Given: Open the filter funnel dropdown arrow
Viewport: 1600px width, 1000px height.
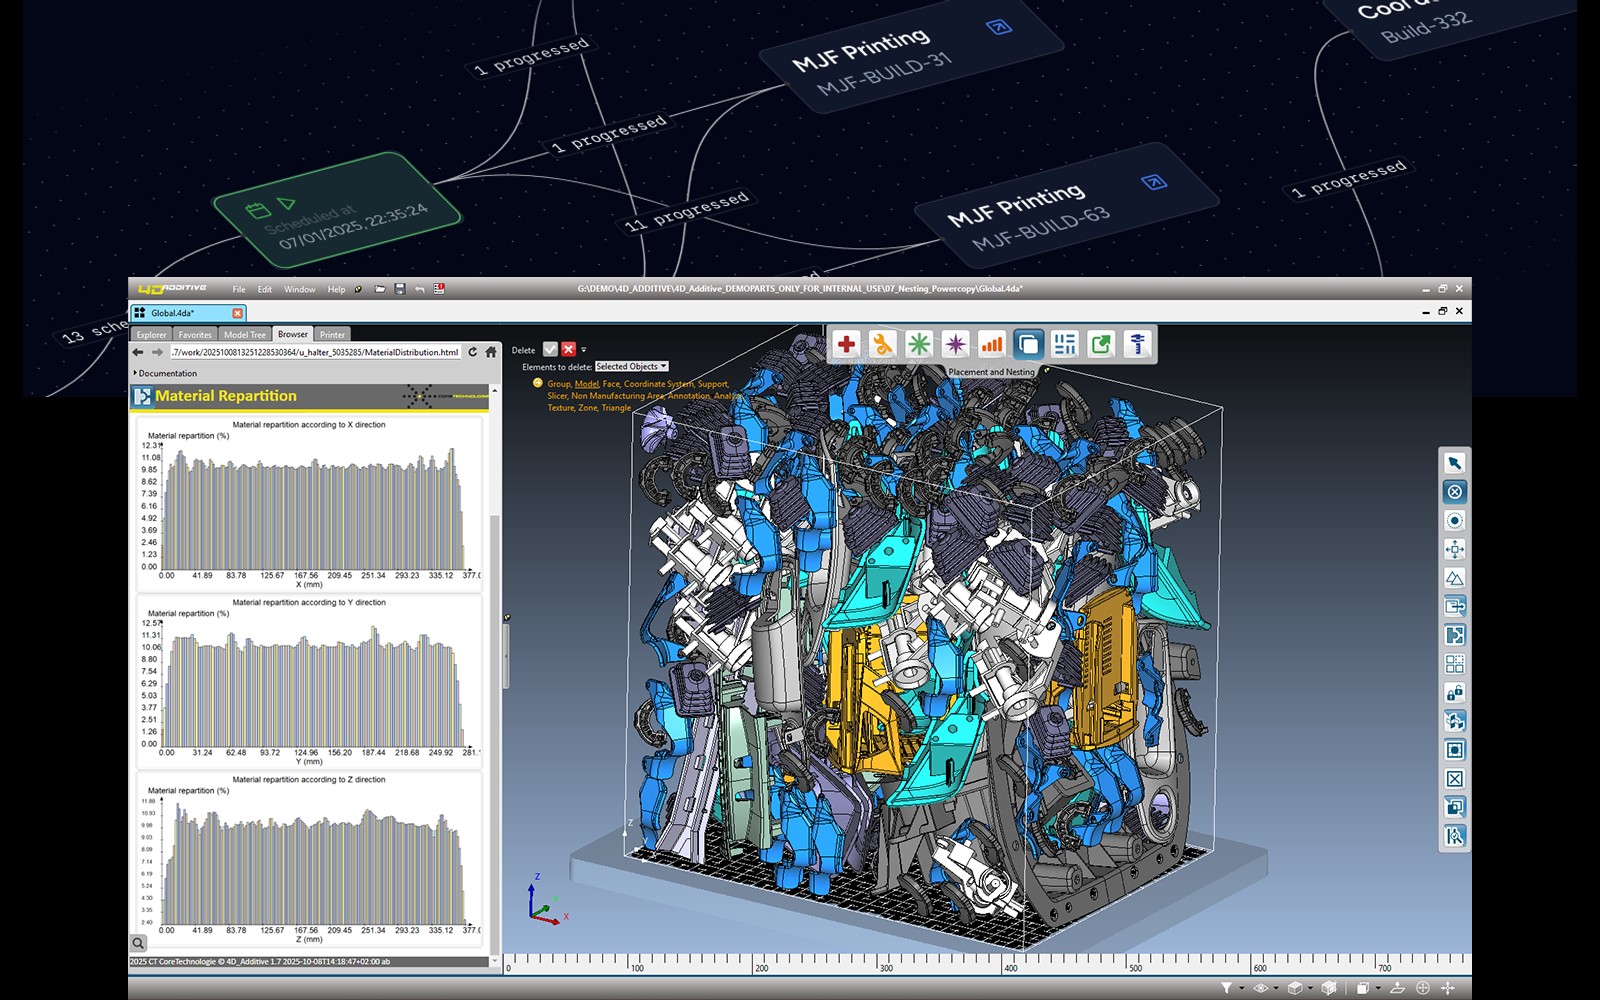Looking at the screenshot, I should click(1242, 988).
